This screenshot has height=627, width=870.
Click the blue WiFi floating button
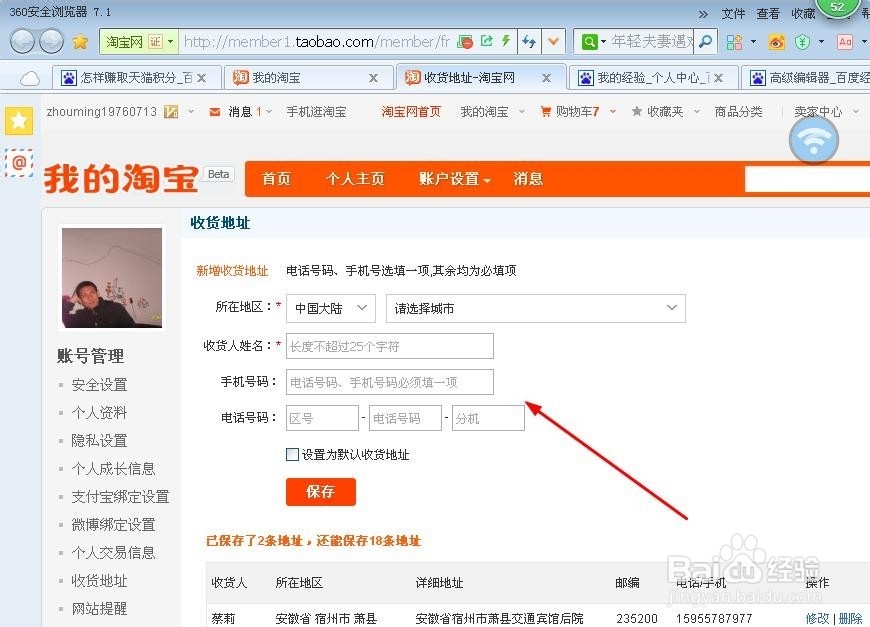813,140
